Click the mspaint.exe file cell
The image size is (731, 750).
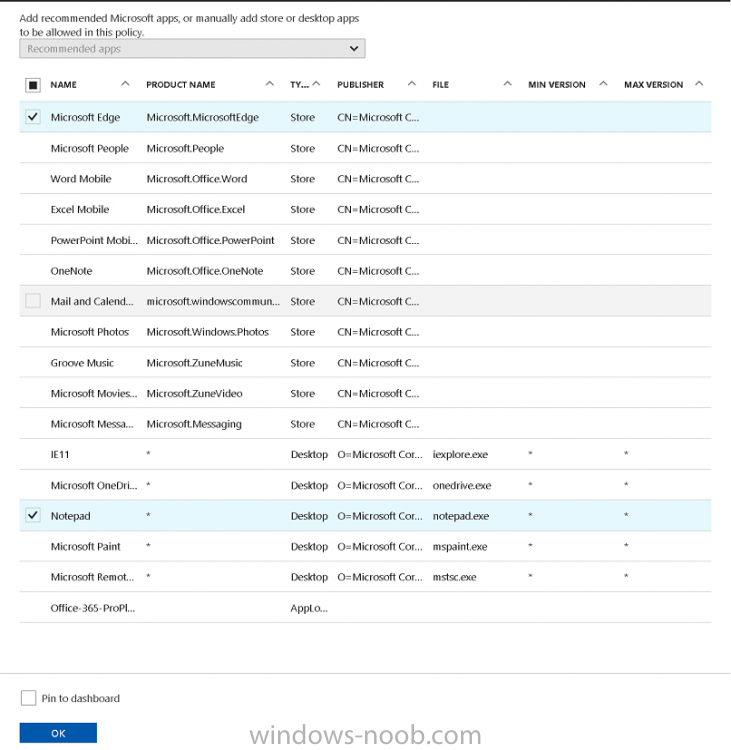460,546
